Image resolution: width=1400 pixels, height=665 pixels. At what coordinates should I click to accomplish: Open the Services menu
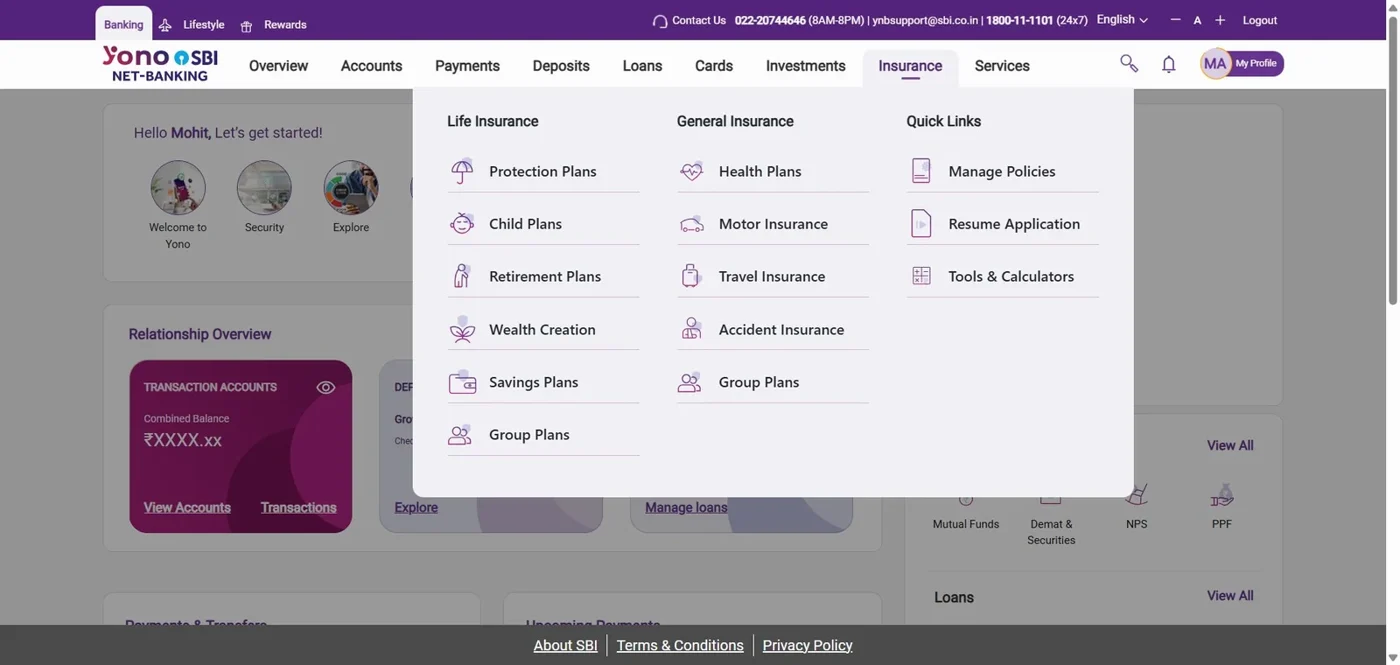tap(1002, 66)
